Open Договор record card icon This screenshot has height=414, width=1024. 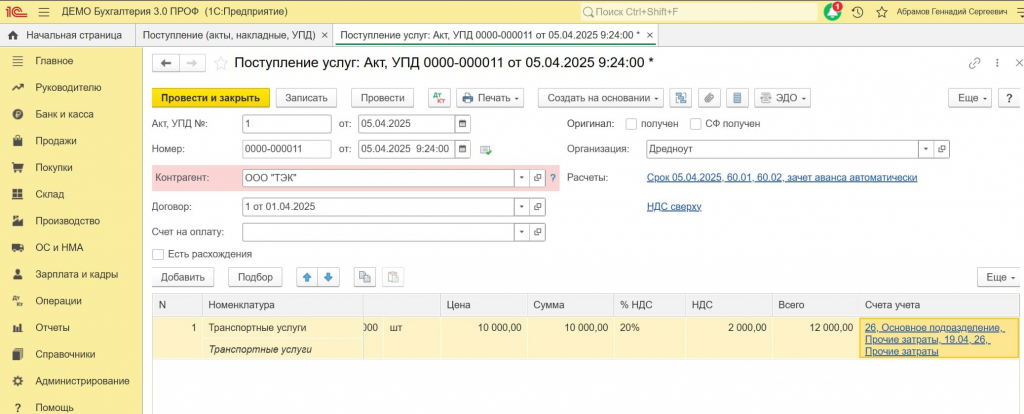click(x=537, y=206)
